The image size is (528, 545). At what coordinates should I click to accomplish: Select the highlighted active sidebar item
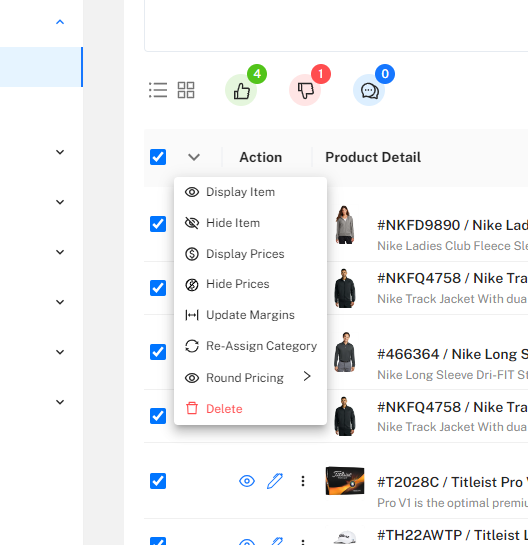[x=41, y=67]
